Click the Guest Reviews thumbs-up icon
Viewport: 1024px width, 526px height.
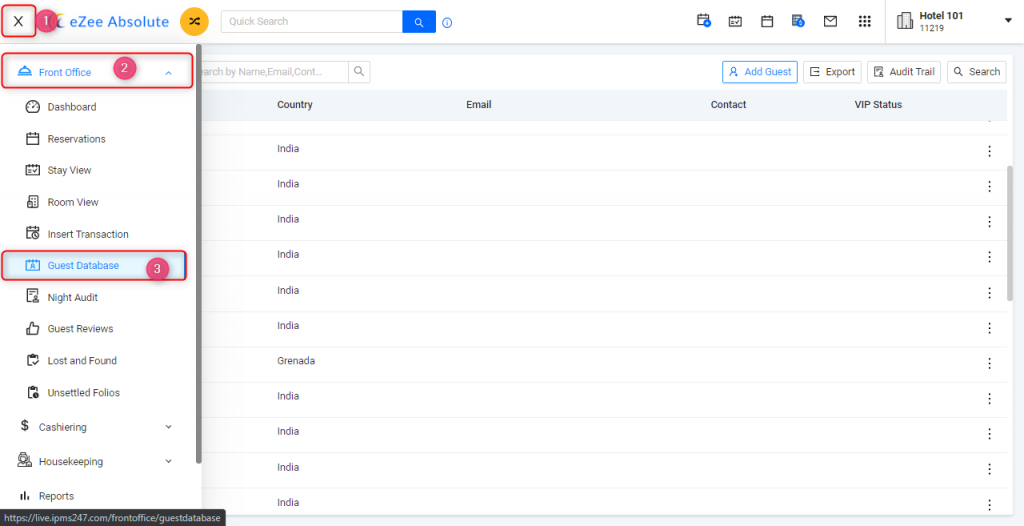(33, 329)
